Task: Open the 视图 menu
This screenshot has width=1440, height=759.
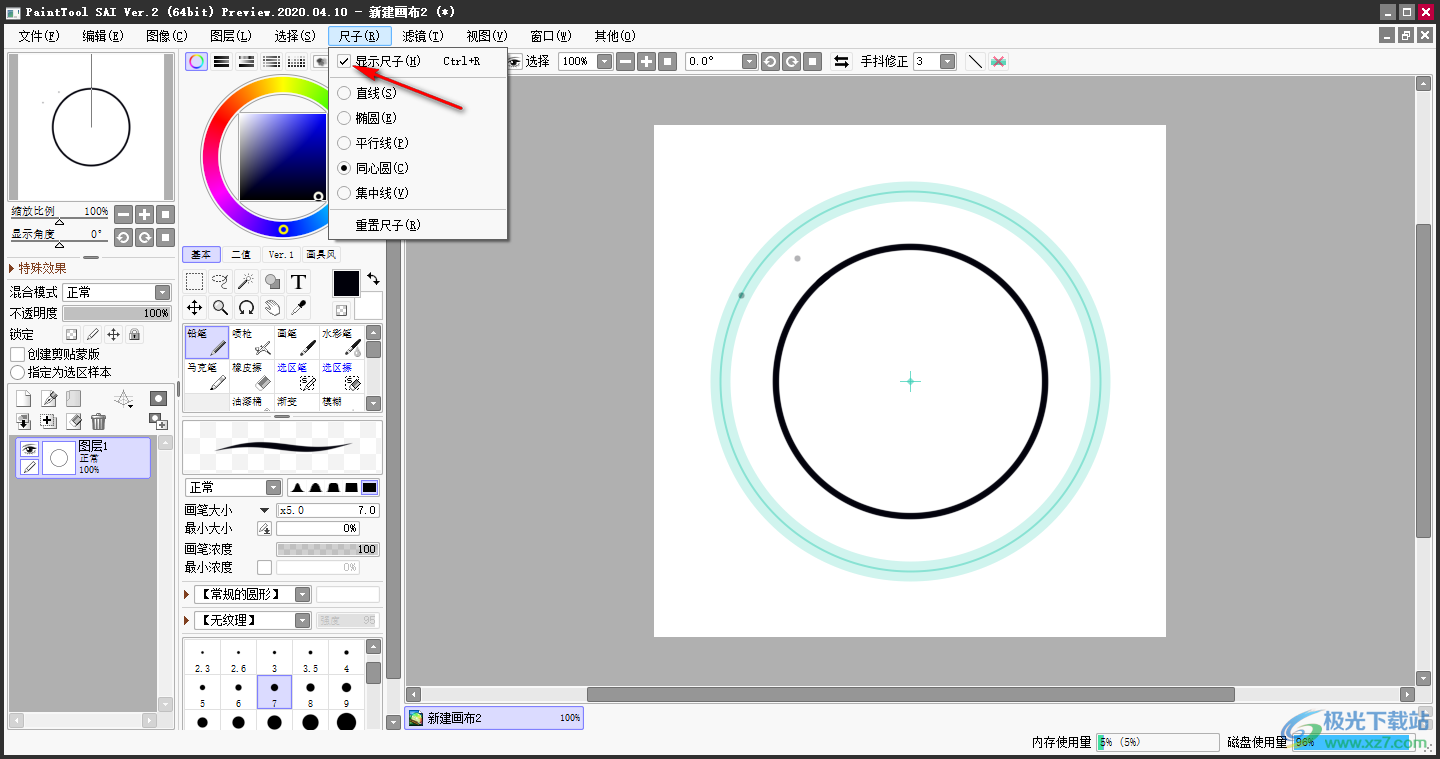Action: click(x=487, y=36)
